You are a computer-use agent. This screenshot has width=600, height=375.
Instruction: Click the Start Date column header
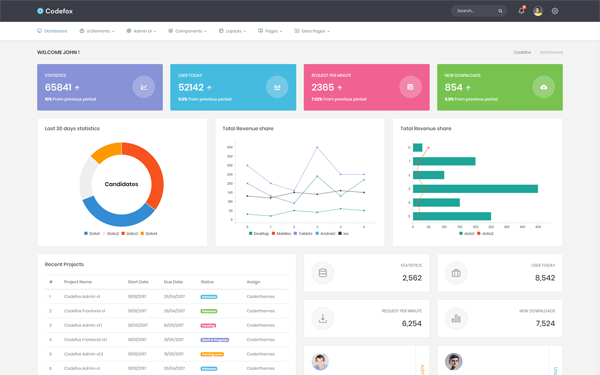coord(138,282)
